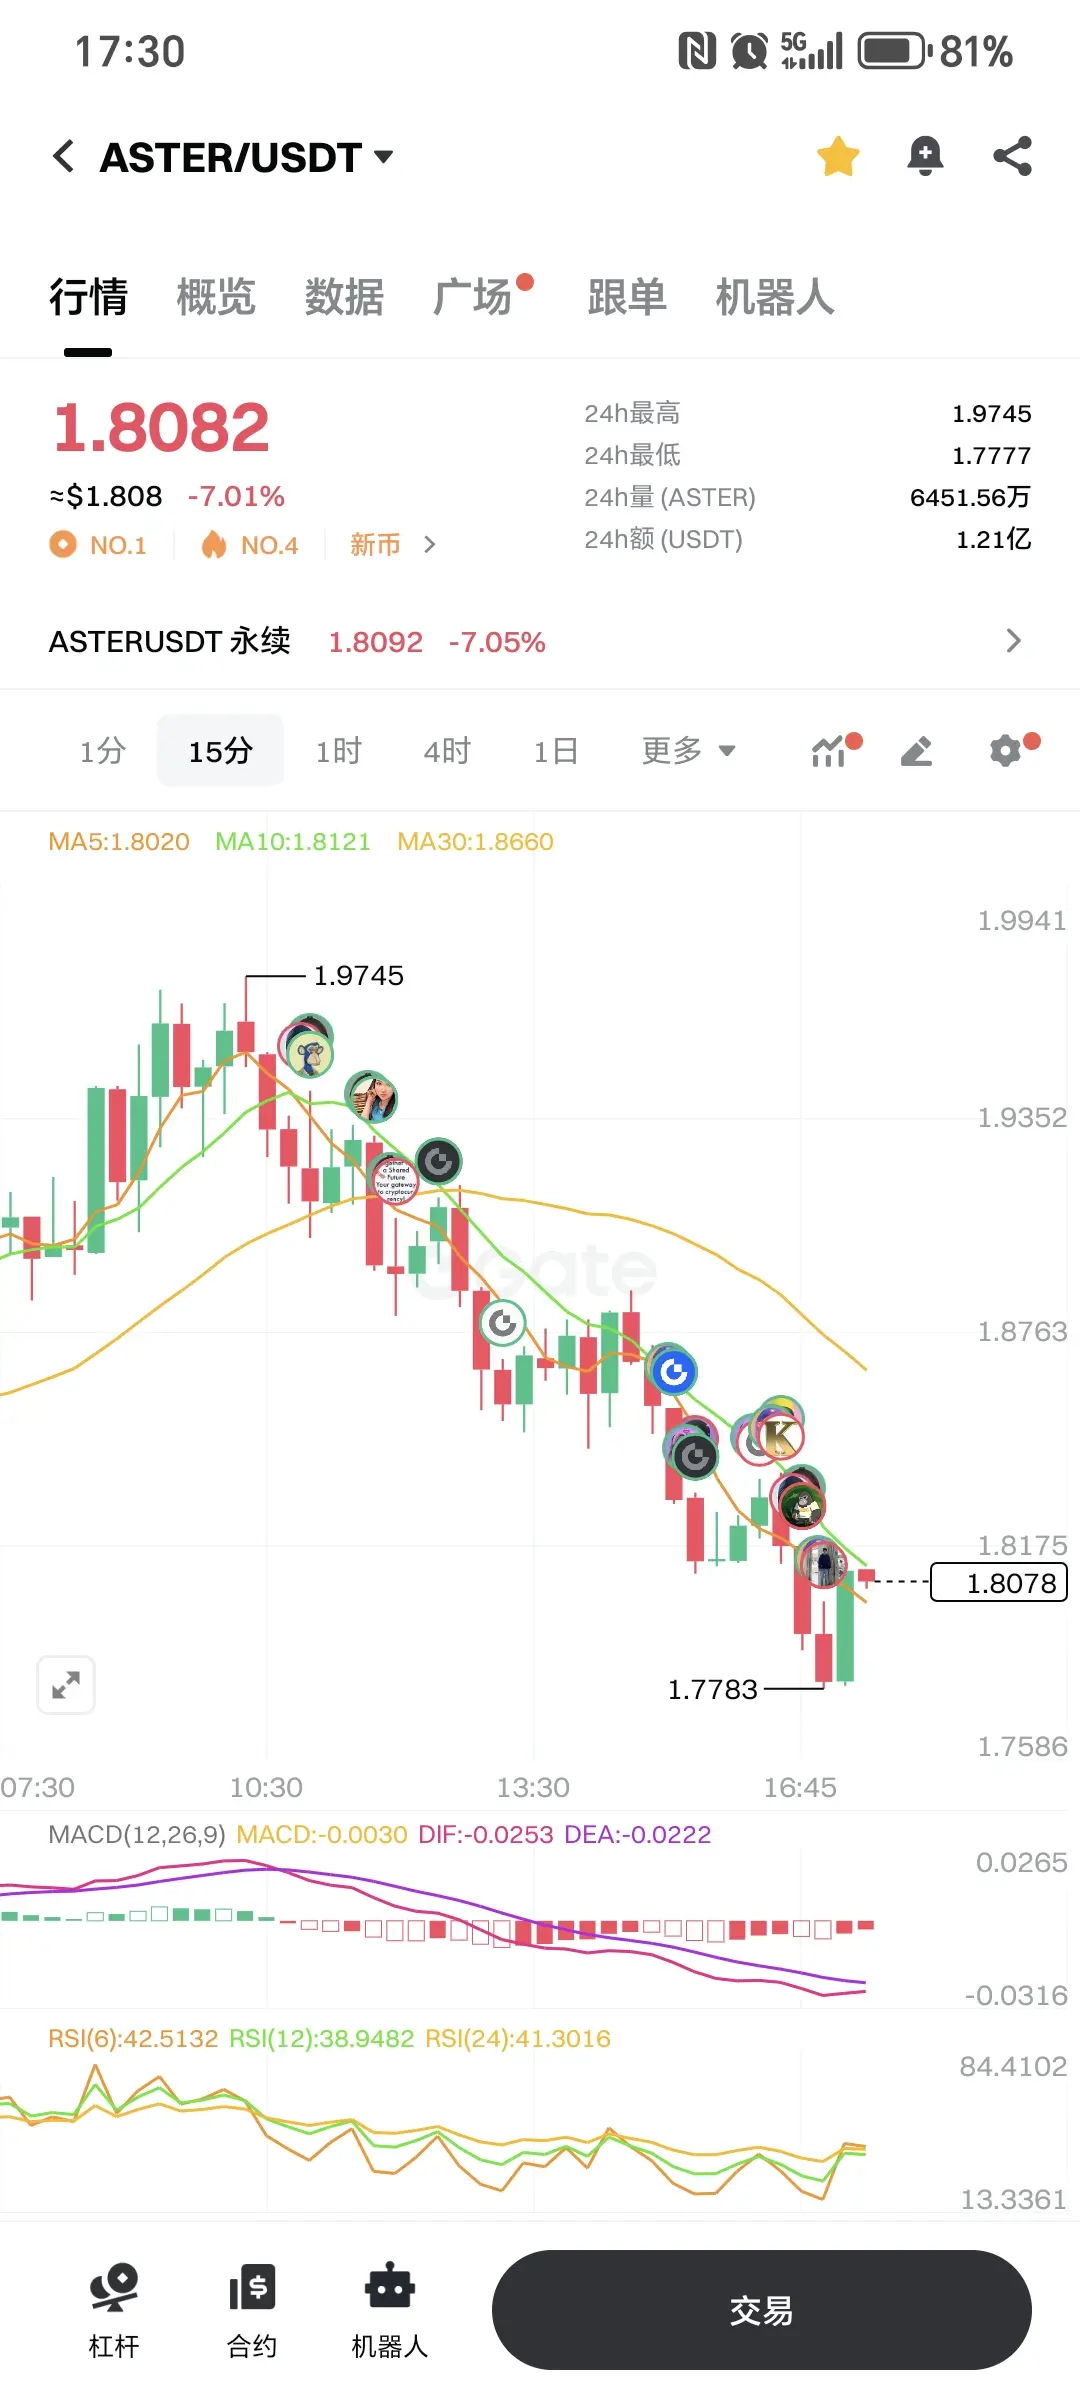This screenshot has height=2400, width=1080.
Task: Switch to the 概览 tab
Action: tap(216, 297)
